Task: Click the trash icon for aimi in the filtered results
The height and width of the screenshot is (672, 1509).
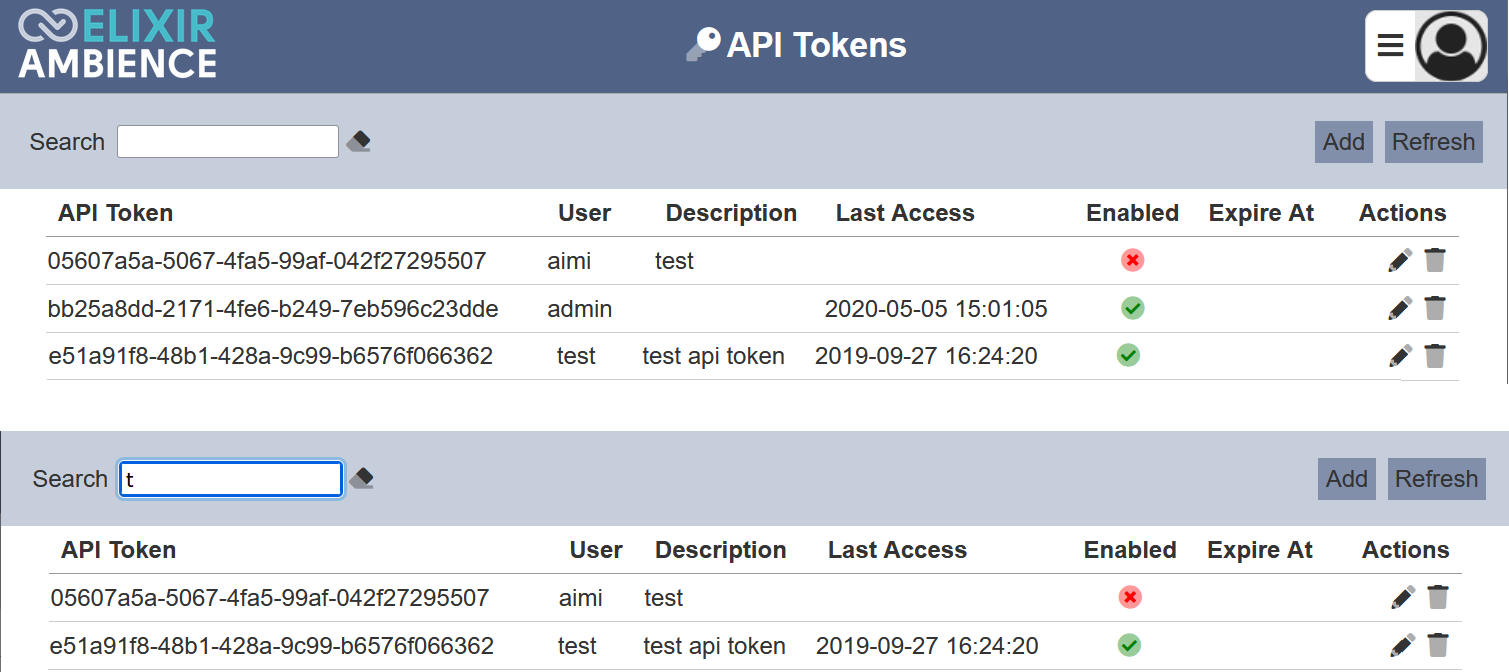Action: pos(1438,598)
